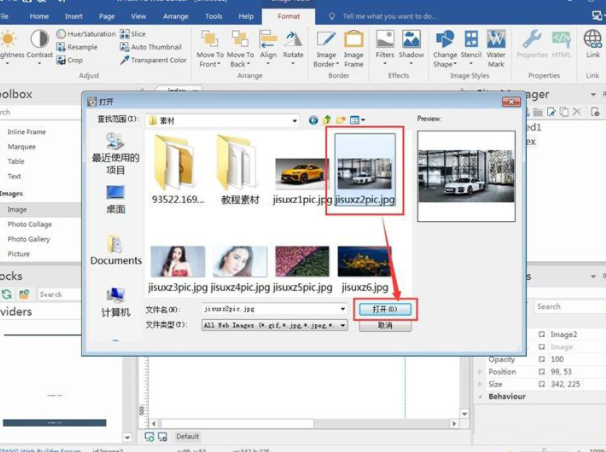Create new folder in open dialog
The width and height of the screenshot is (606, 452).
pyautogui.click(x=340, y=120)
